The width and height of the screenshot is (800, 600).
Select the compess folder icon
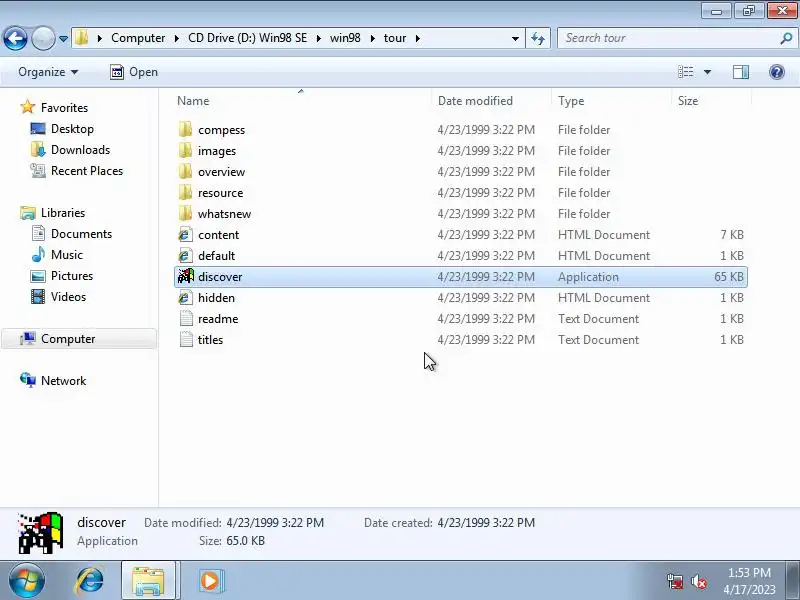point(185,130)
